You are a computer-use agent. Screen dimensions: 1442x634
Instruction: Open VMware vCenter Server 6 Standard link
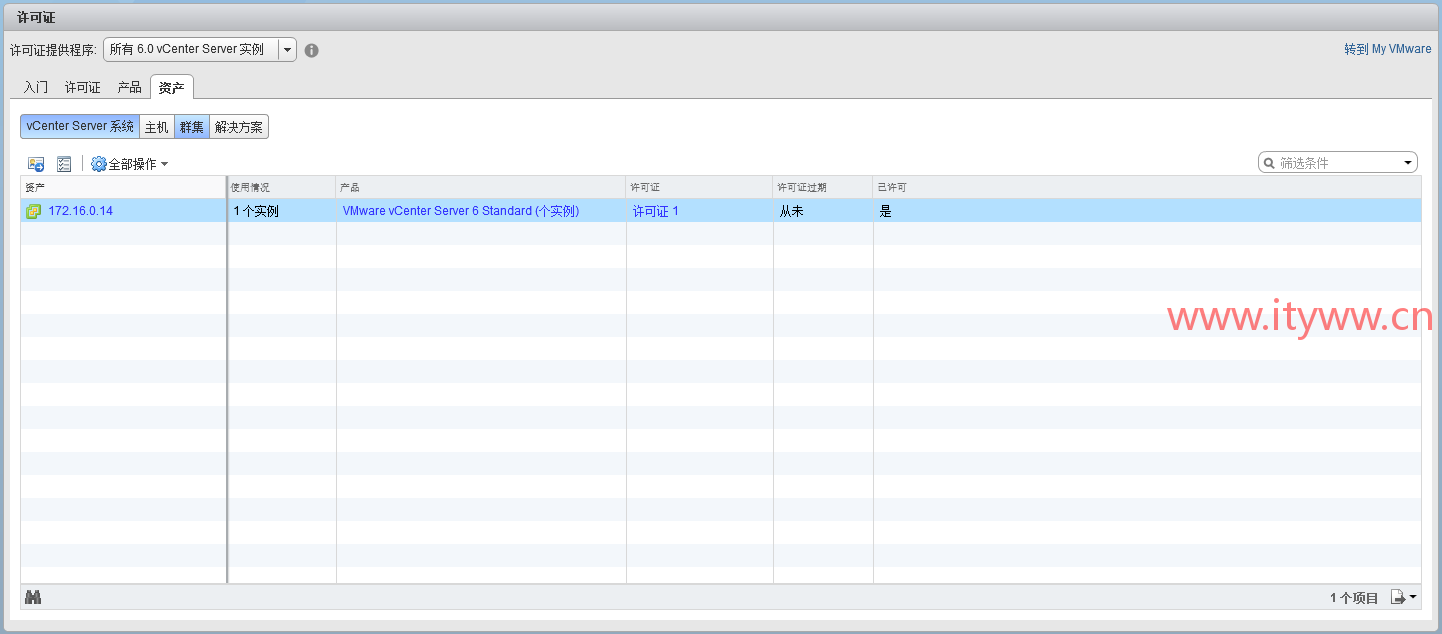pyautogui.click(x=461, y=211)
